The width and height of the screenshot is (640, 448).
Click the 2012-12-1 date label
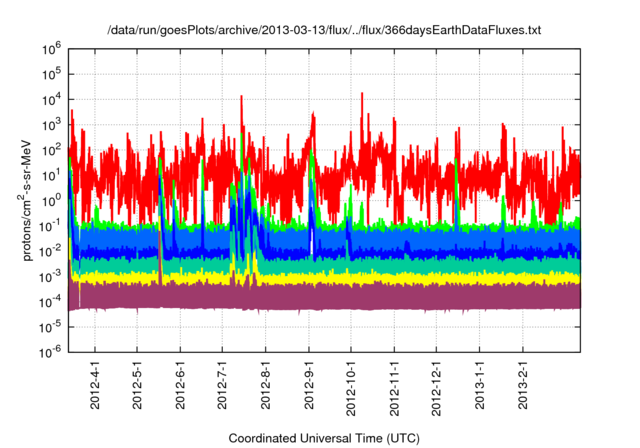point(436,388)
